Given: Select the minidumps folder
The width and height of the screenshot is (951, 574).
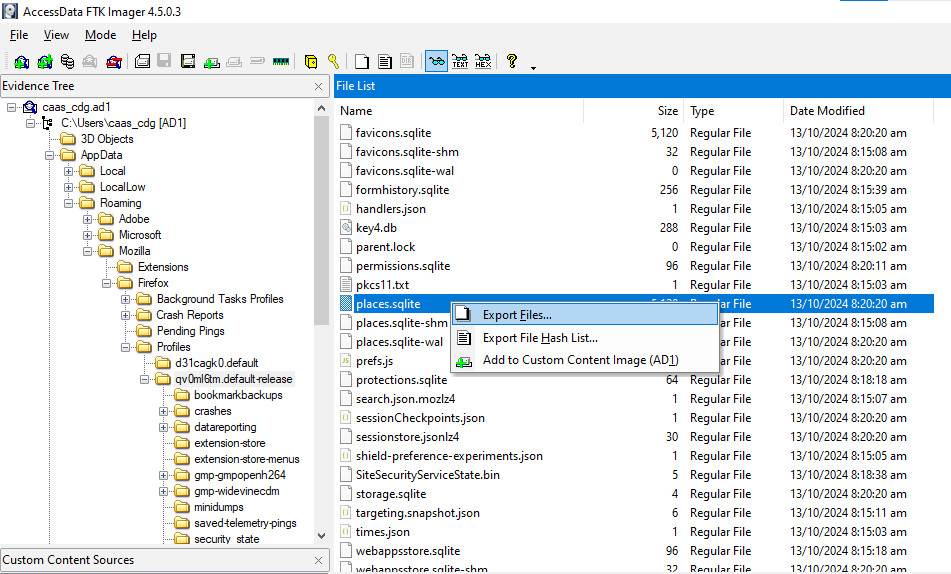Looking at the screenshot, I should click(218, 507).
